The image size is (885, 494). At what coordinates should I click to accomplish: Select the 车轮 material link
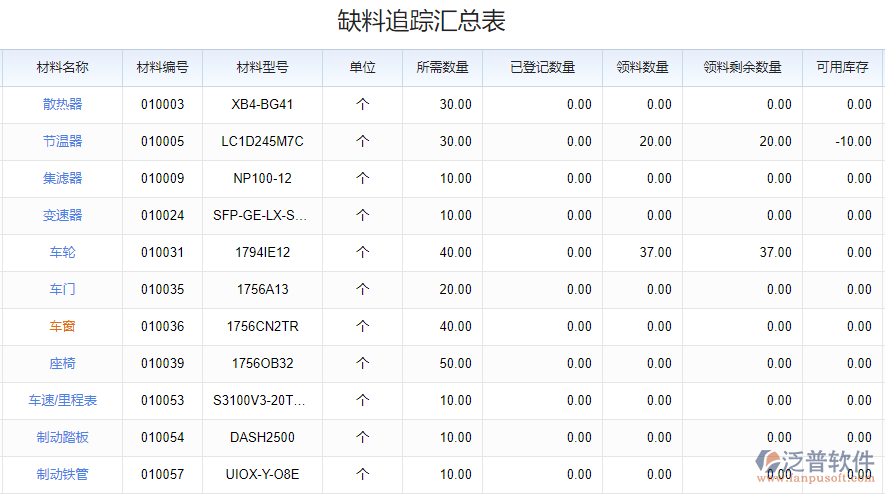(x=62, y=252)
